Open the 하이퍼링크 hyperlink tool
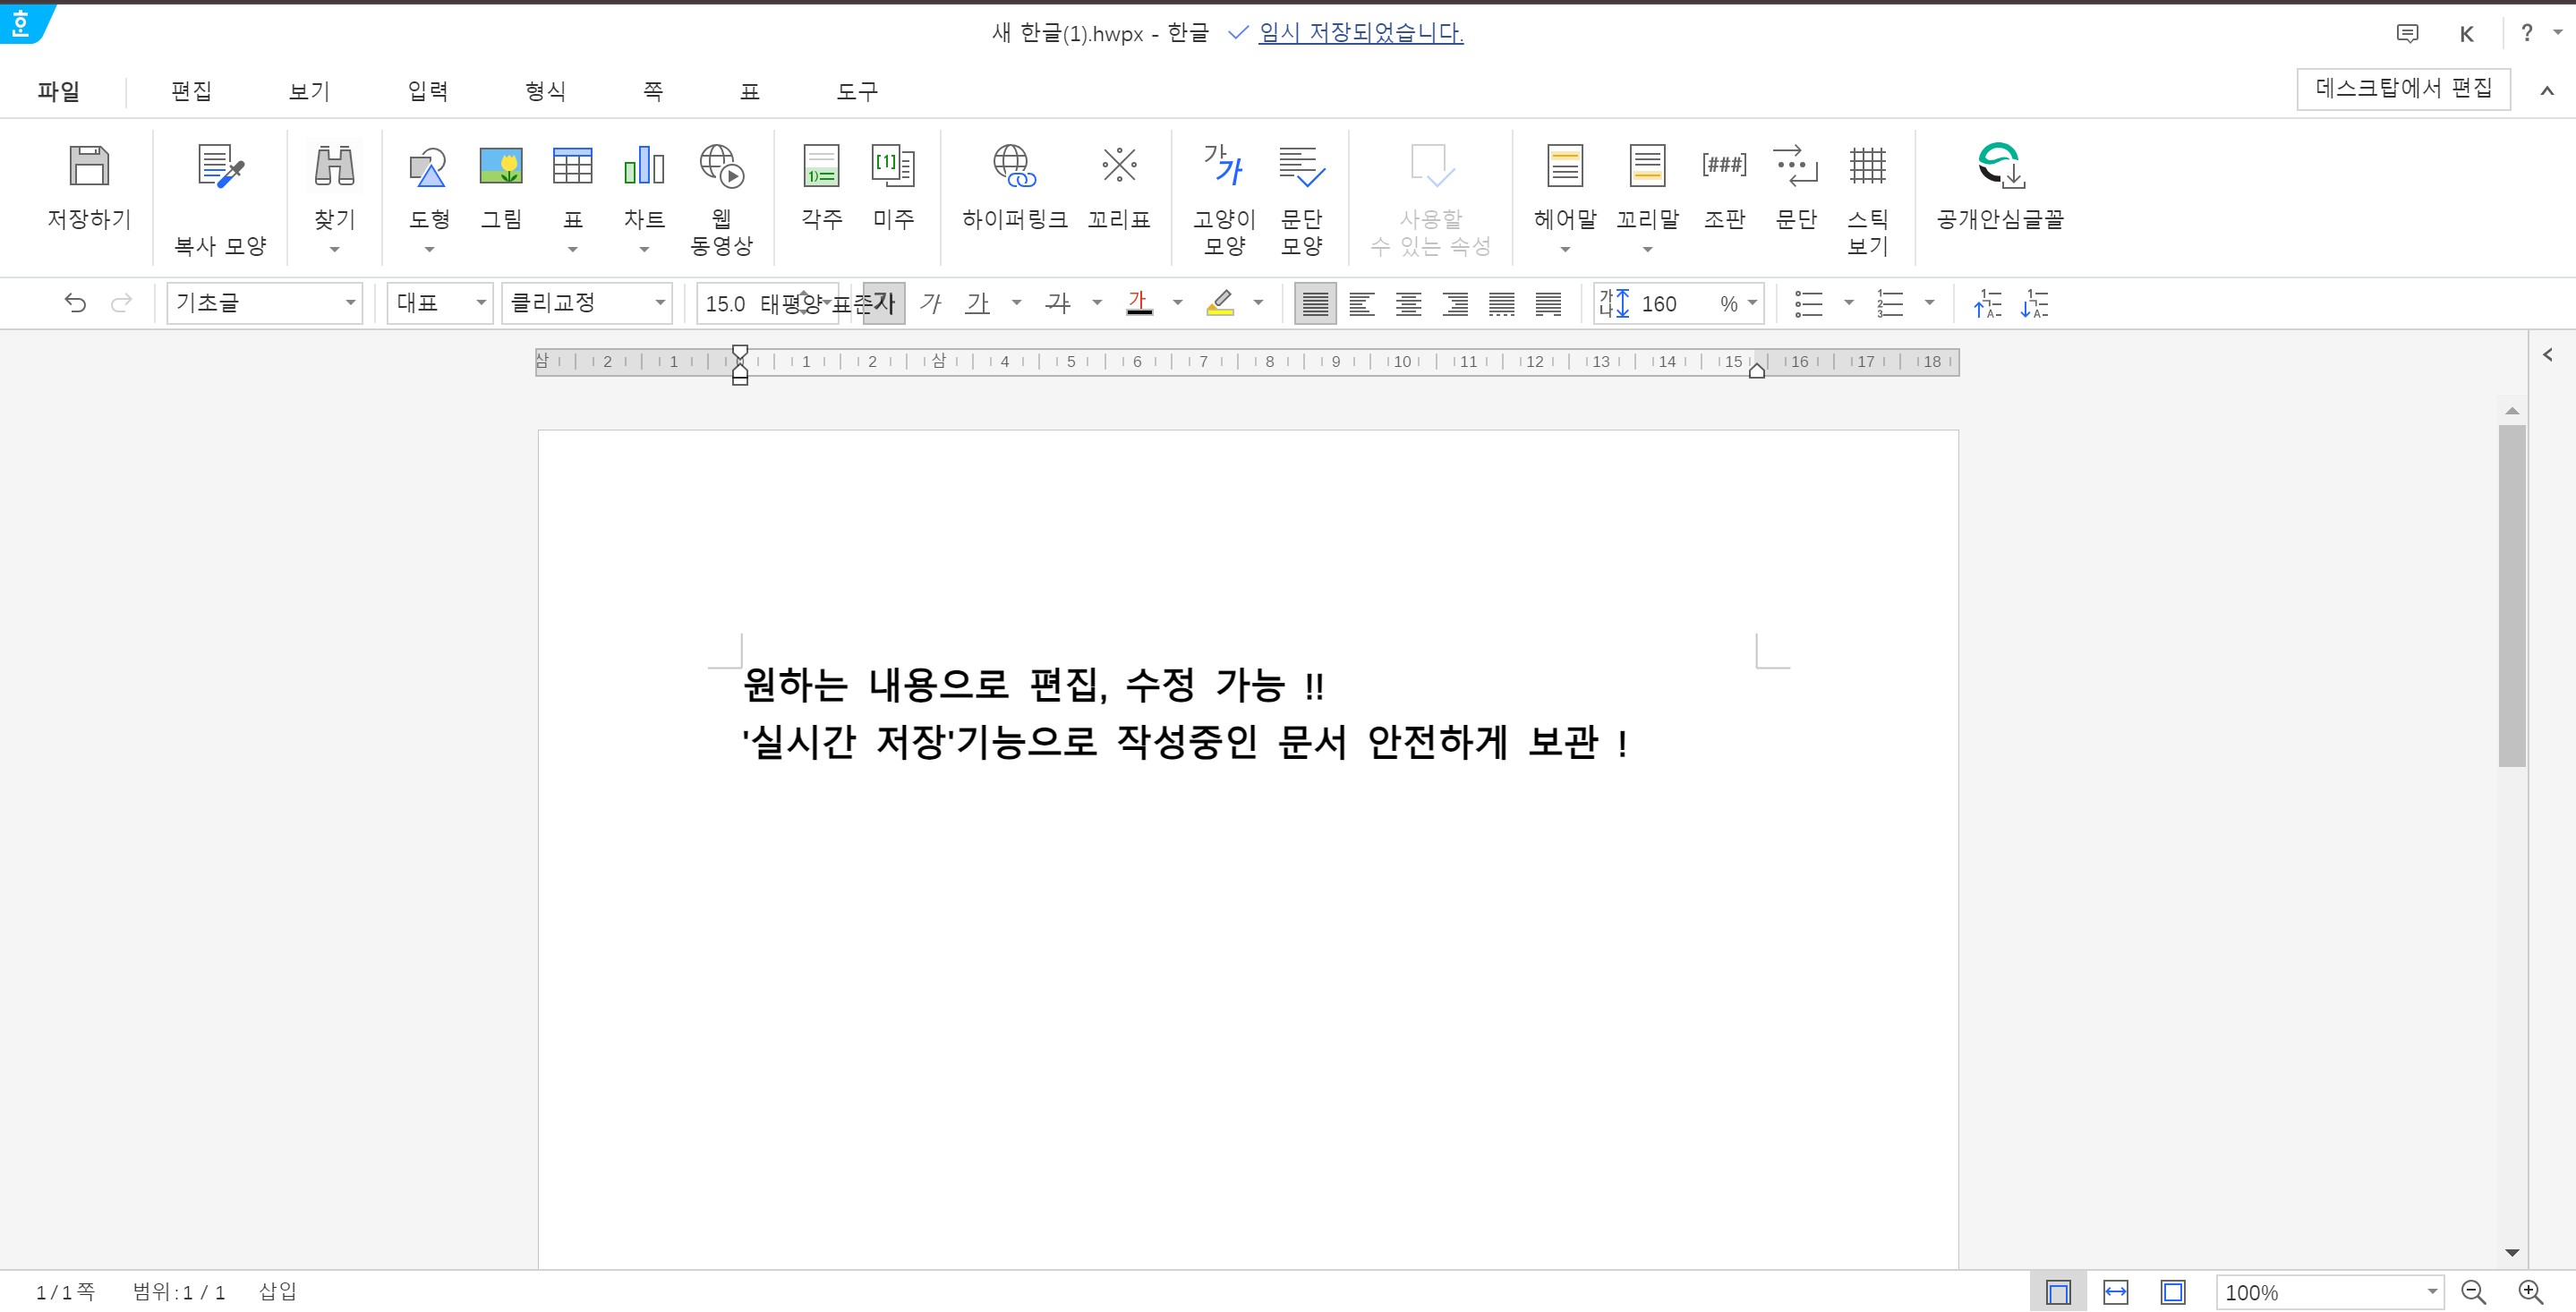 point(1014,167)
